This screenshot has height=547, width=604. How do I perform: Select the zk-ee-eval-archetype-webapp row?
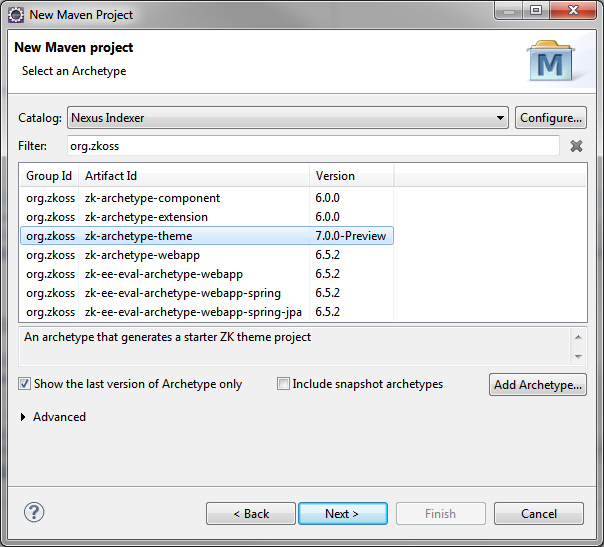pos(207,274)
